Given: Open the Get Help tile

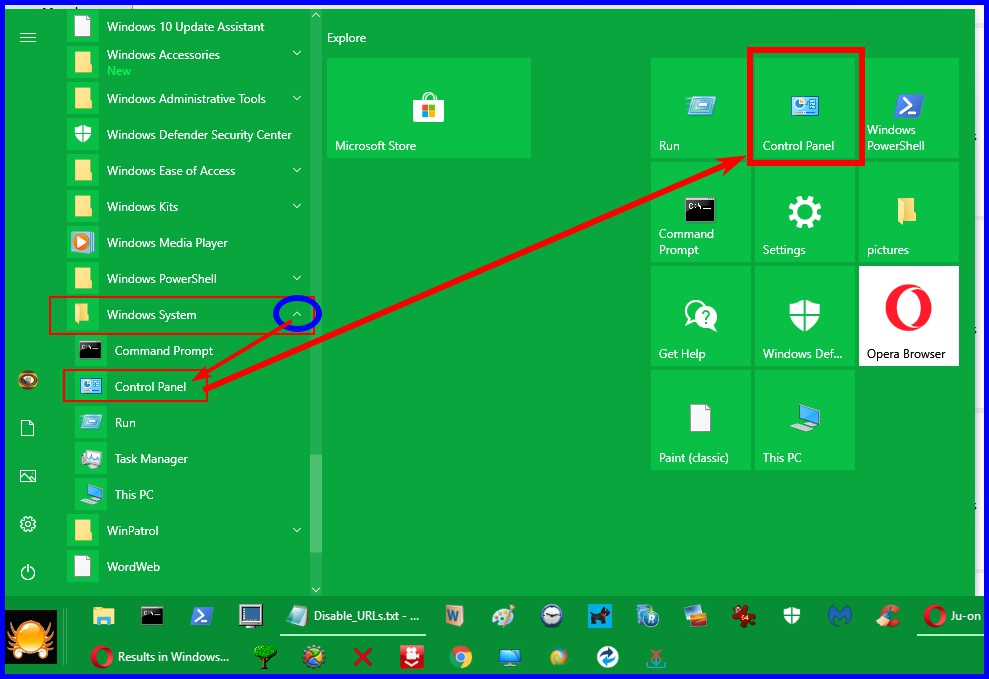Looking at the screenshot, I should click(700, 316).
